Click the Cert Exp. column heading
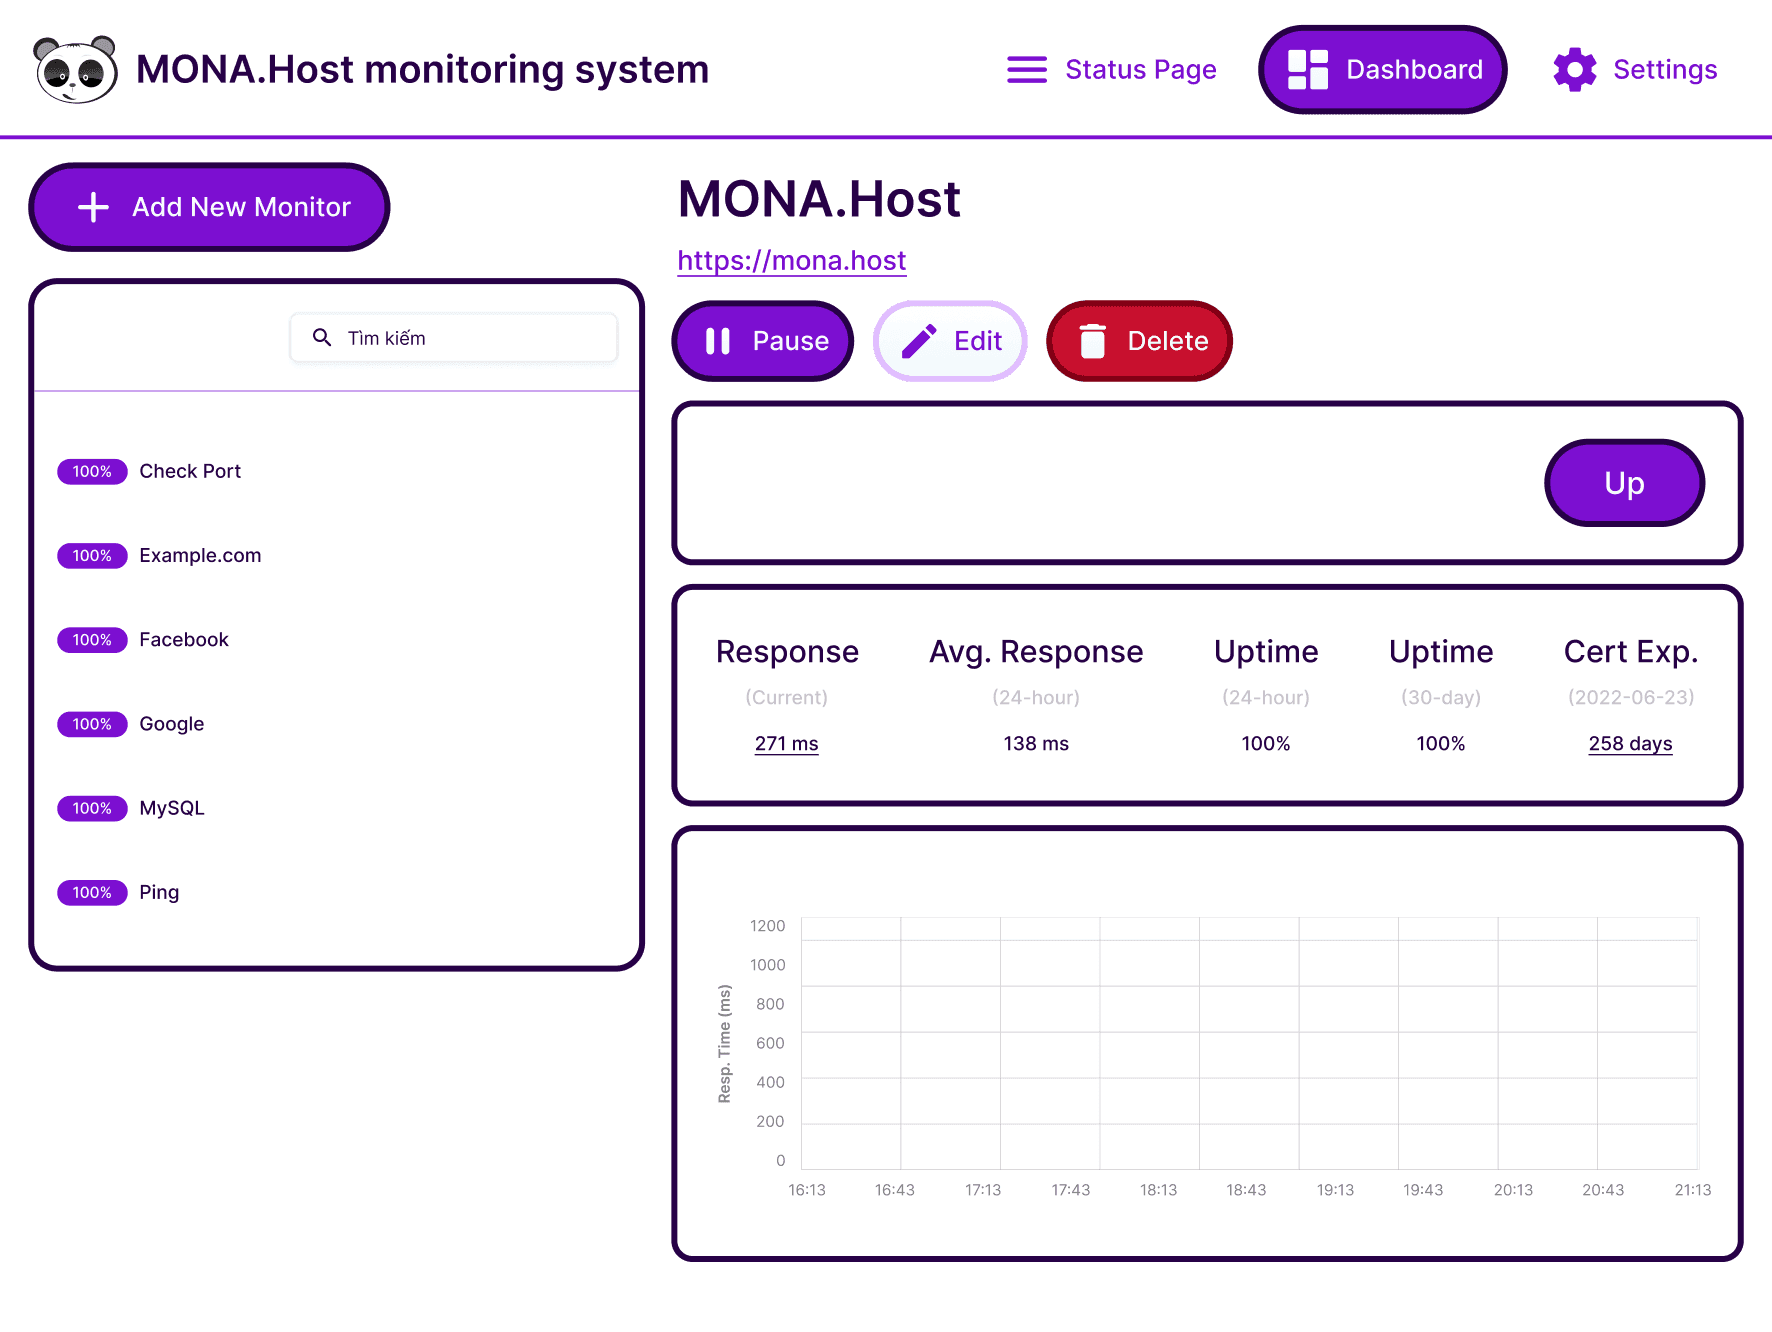The image size is (1772, 1332). (x=1630, y=652)
